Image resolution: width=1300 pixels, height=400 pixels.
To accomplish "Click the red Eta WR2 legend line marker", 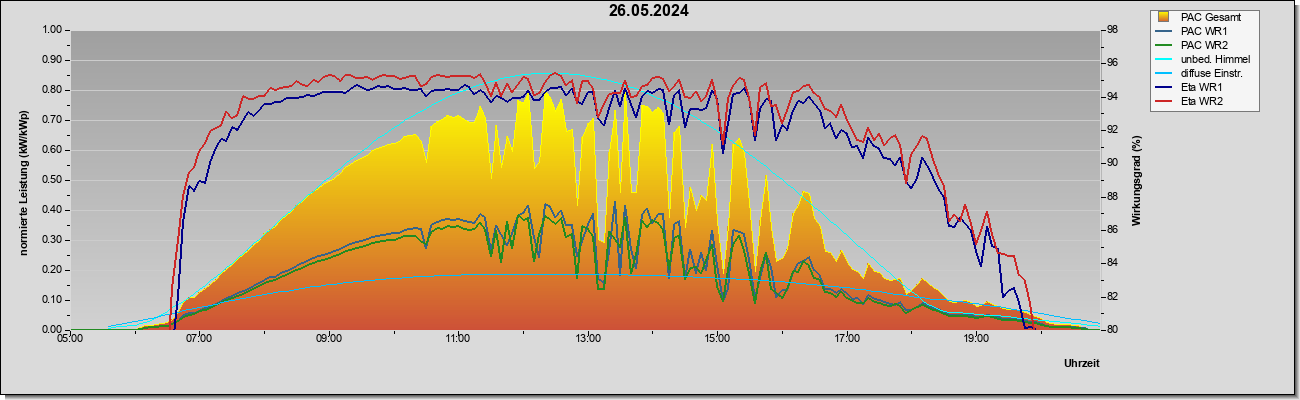I will [x=1164, y=101].
